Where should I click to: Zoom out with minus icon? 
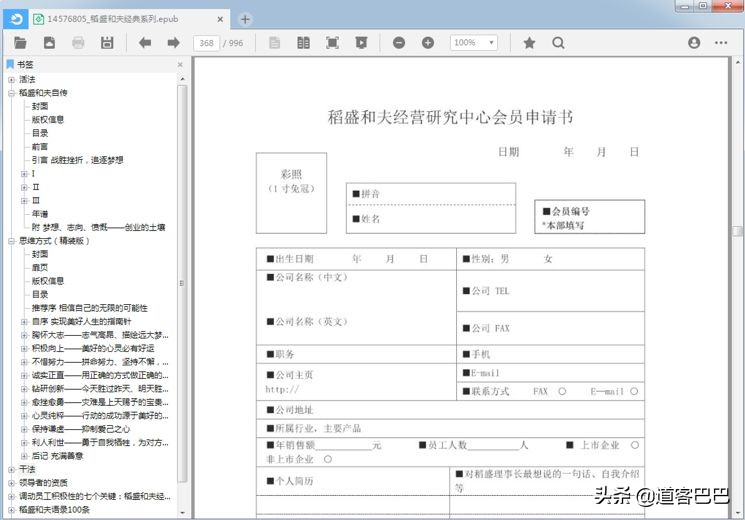(399, 43)
